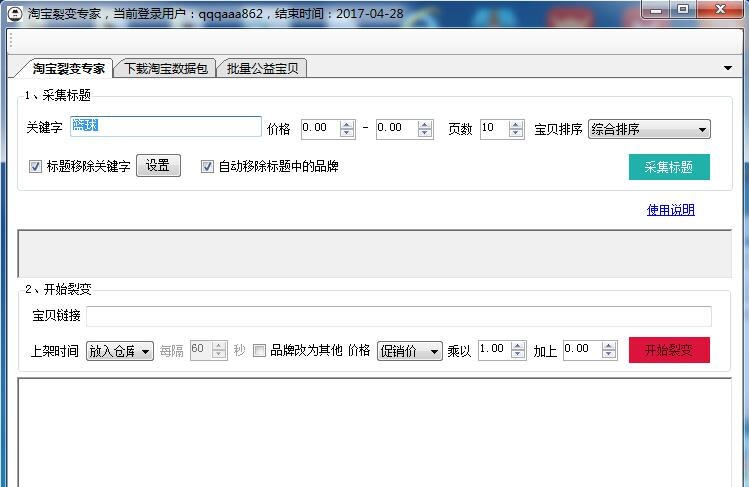The width and height of the screenshot is (749, 487).
Task: Enable 品牌改为其他 checkbox
Action: (259, 351)
